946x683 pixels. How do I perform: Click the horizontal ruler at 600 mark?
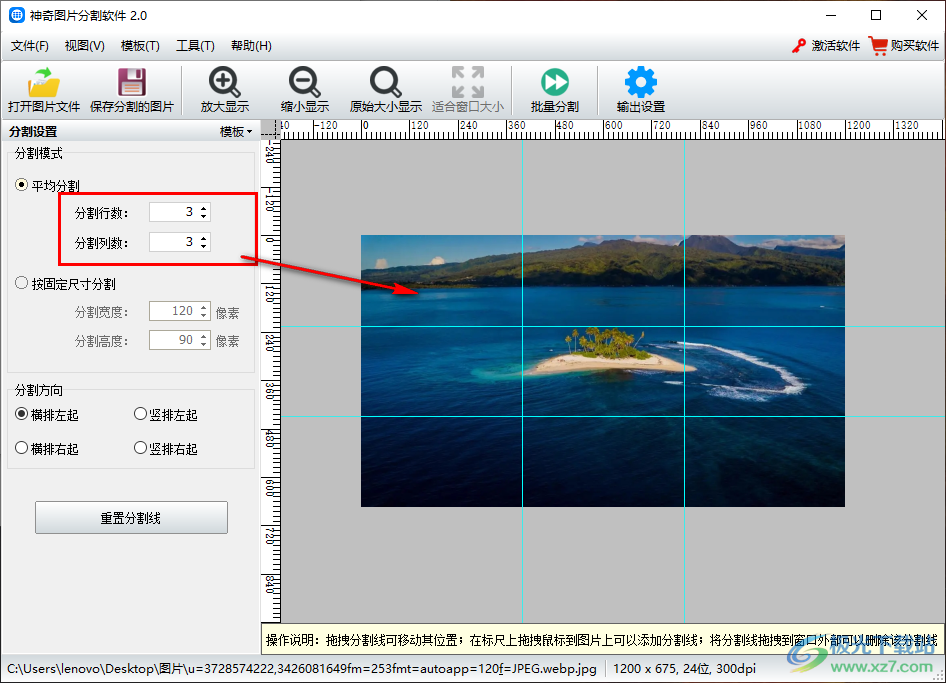[612, 125]
